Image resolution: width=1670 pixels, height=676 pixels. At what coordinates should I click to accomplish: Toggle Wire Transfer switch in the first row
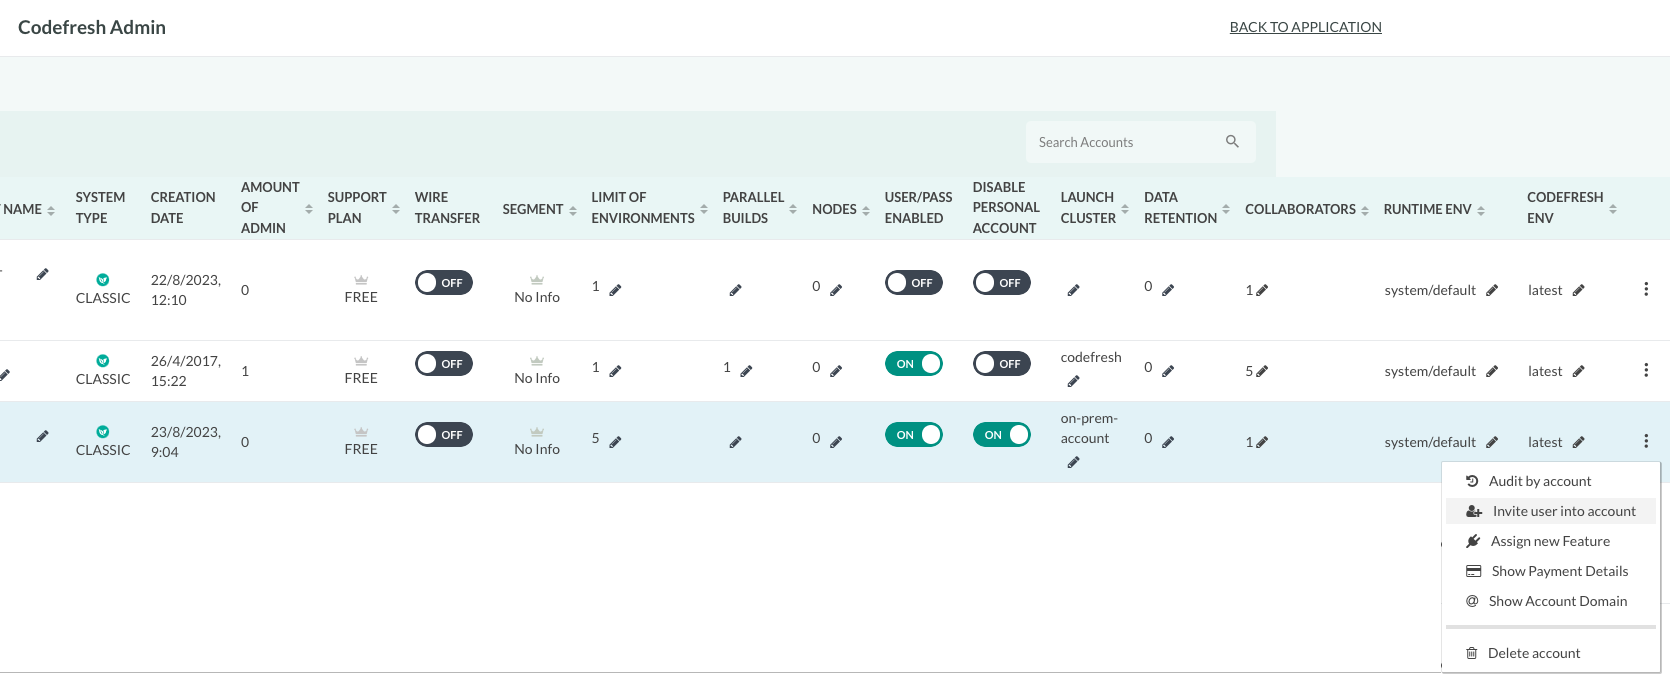click(444, 283)
